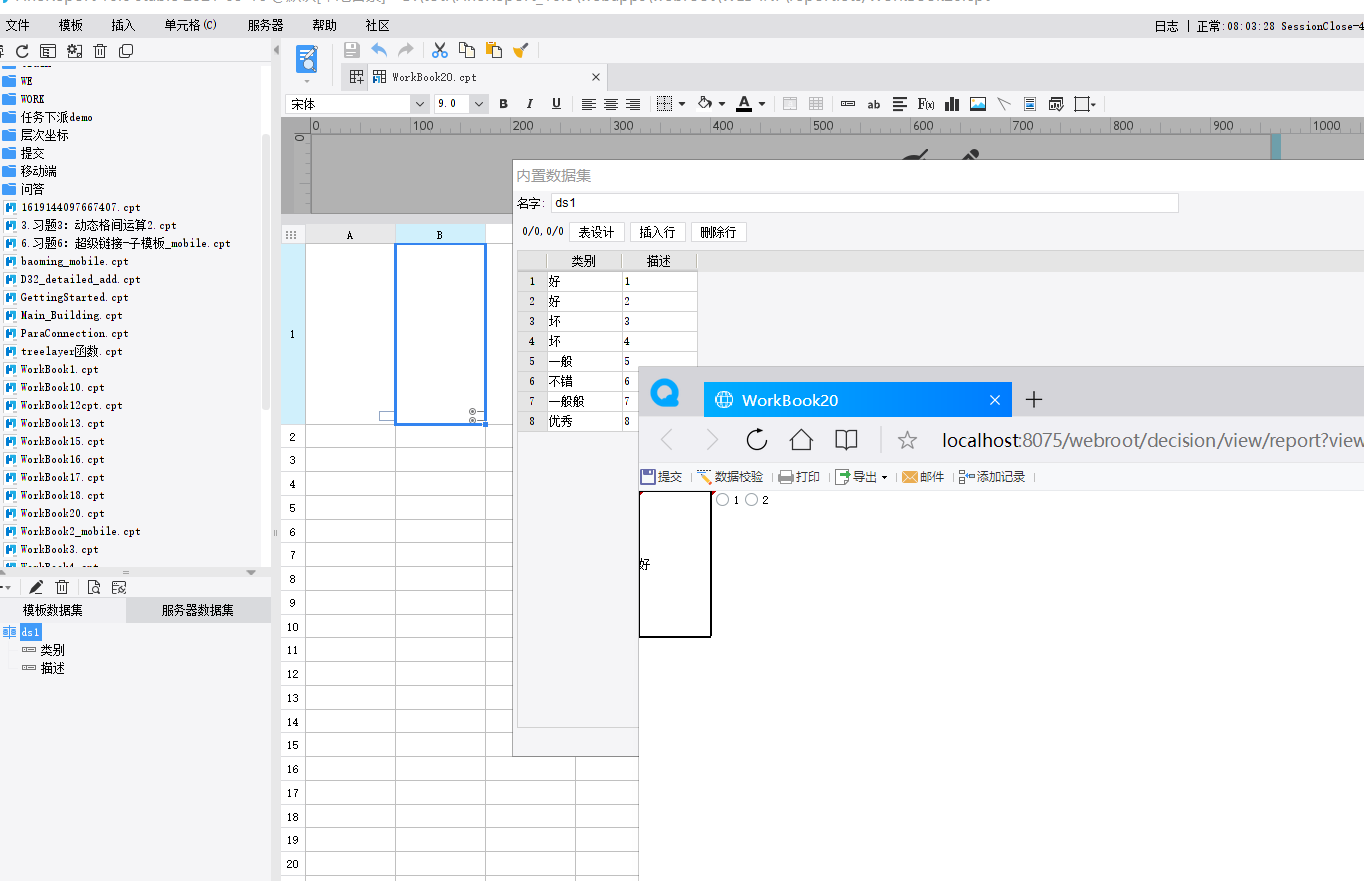Click the browser home icon
1364x881 pixels.
801,440
